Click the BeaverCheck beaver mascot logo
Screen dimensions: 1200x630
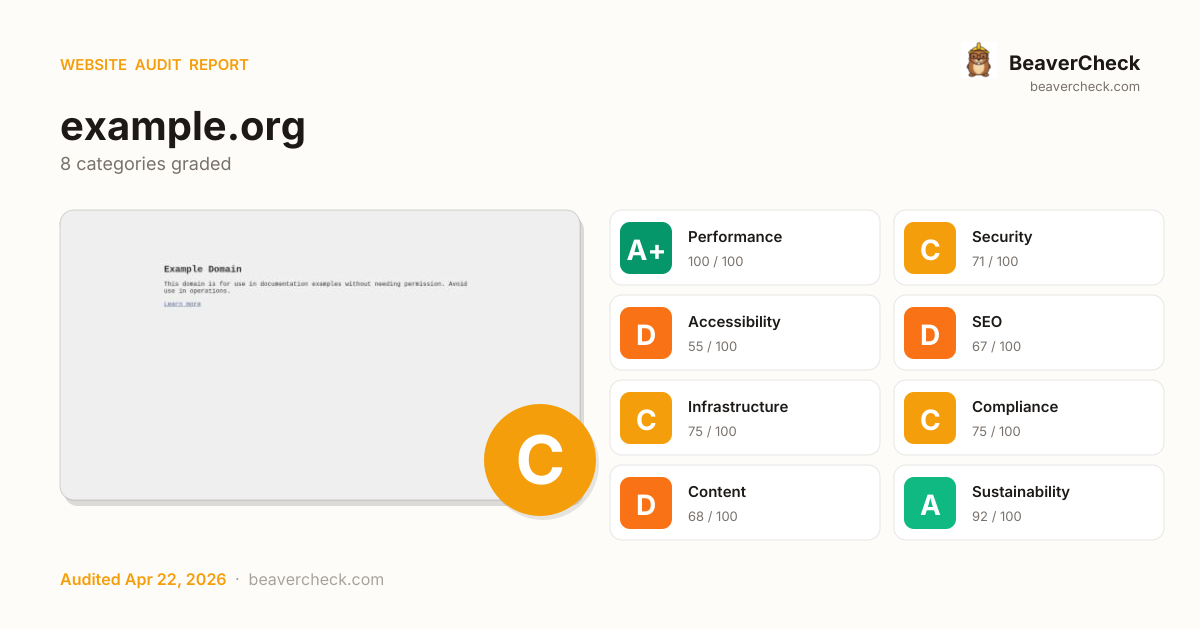tap(978, 61)
